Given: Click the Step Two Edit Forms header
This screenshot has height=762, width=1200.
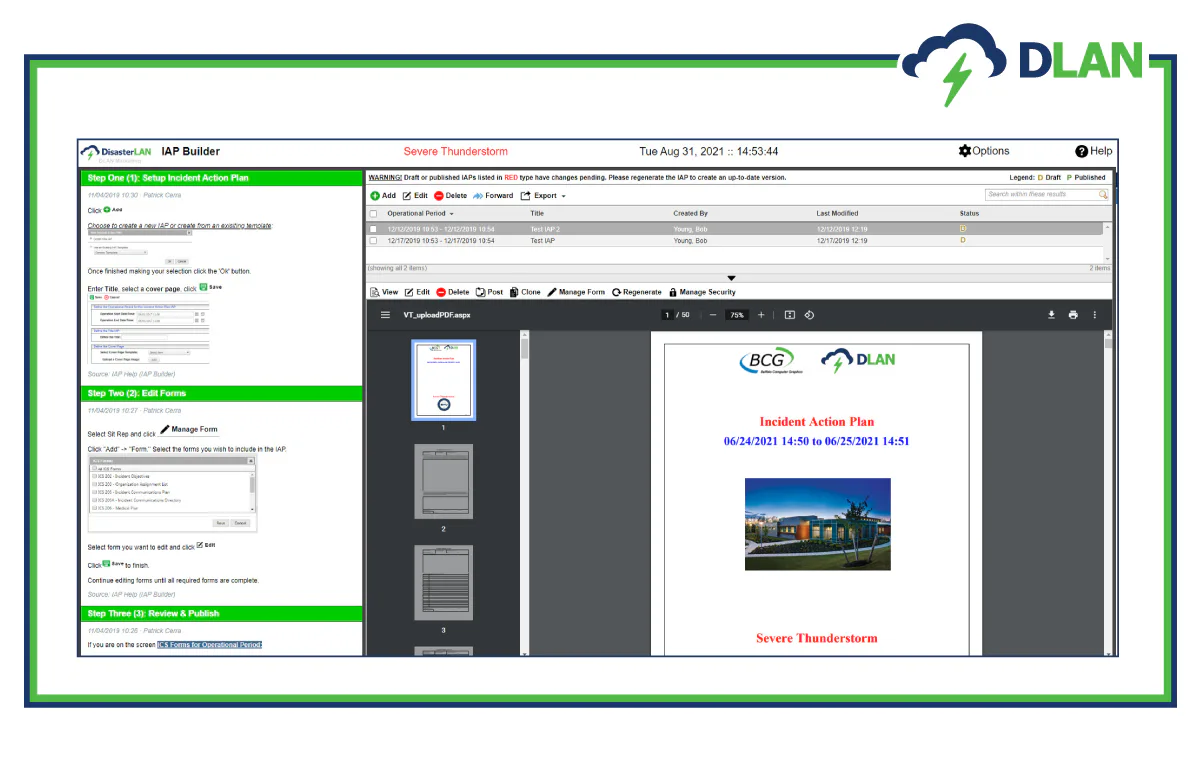Looking at the screenshot, I should point(222,394).
